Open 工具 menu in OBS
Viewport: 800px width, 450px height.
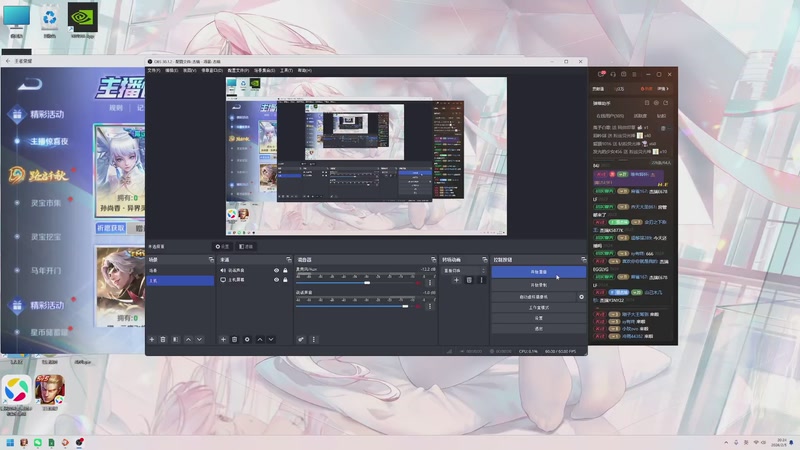[286, 70]
